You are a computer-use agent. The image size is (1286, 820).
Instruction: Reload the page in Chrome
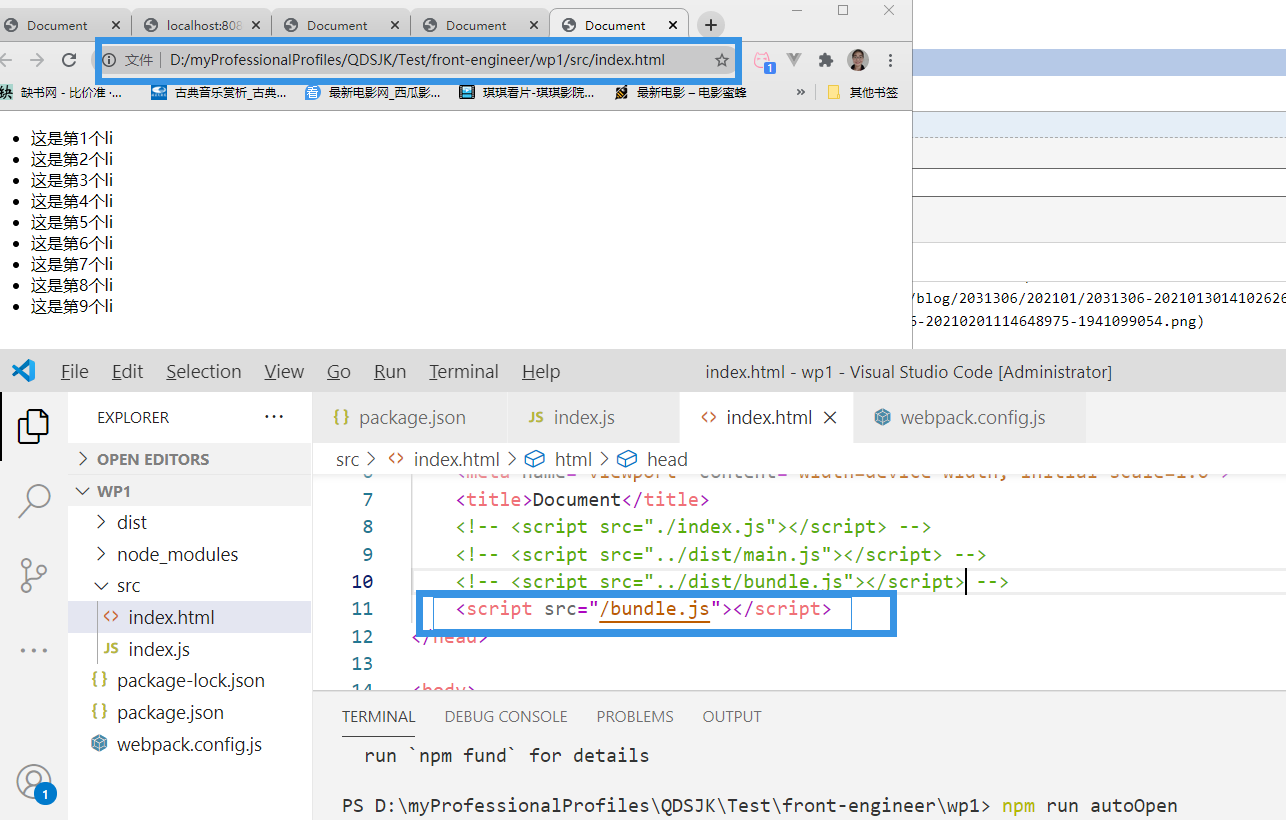pyautogui.click(x=69, y=60)
